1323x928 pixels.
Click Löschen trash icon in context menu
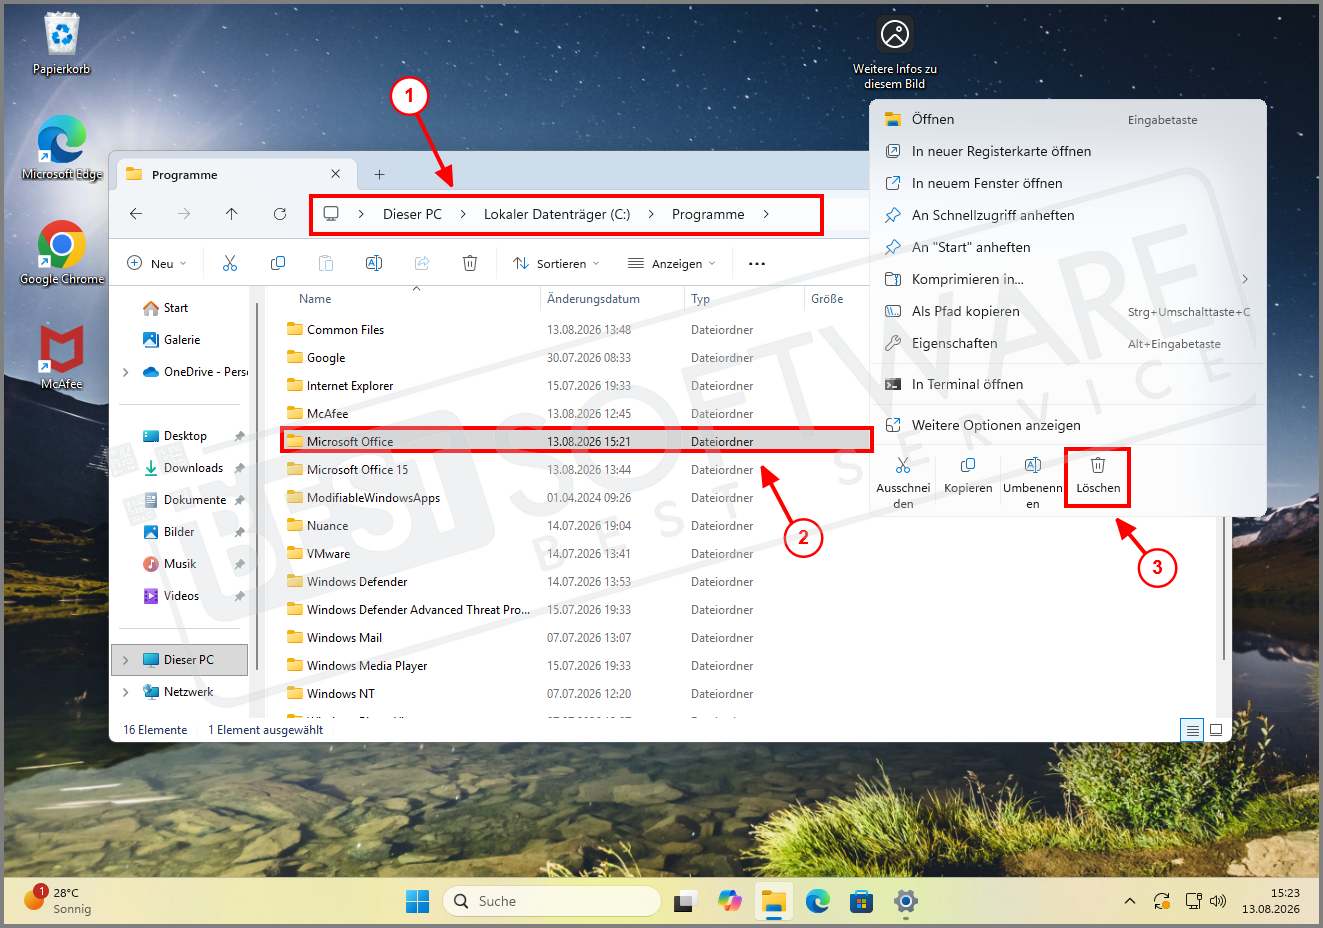click(x=1098, y=465)
